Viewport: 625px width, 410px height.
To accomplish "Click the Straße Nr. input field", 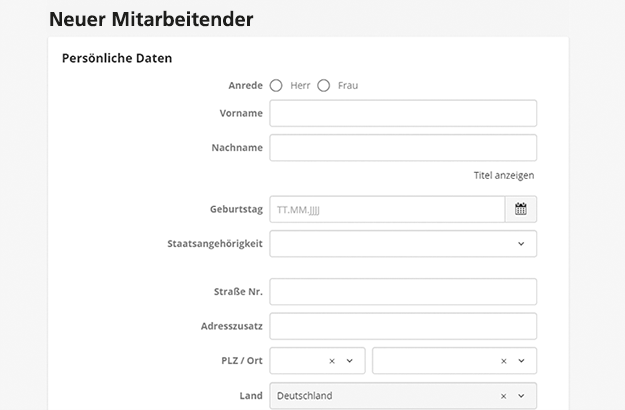I will pyautogui.click(x=403, y=292).
